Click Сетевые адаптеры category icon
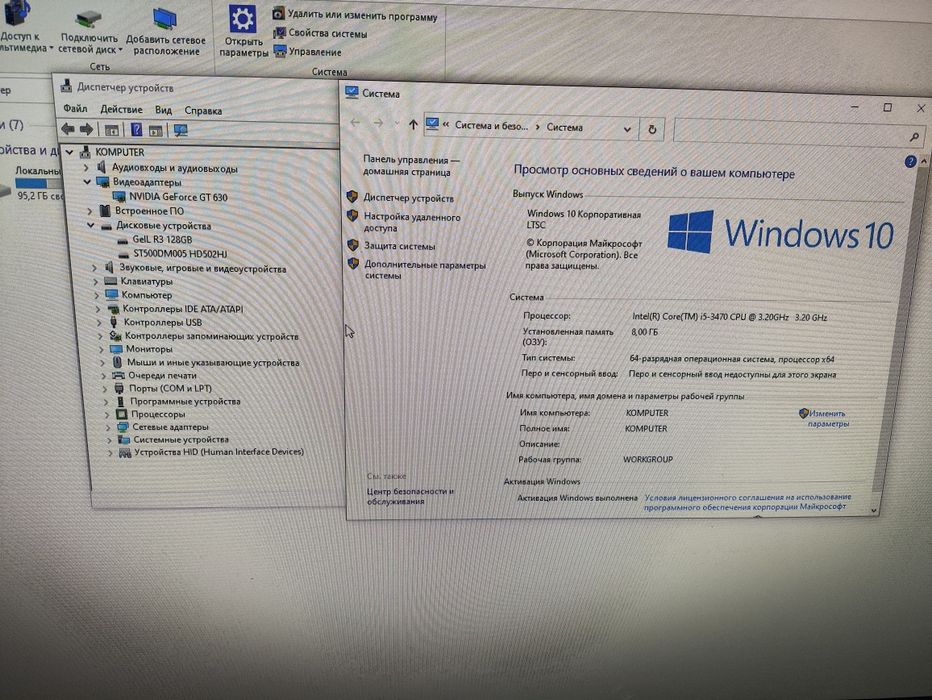 [123, 427]
